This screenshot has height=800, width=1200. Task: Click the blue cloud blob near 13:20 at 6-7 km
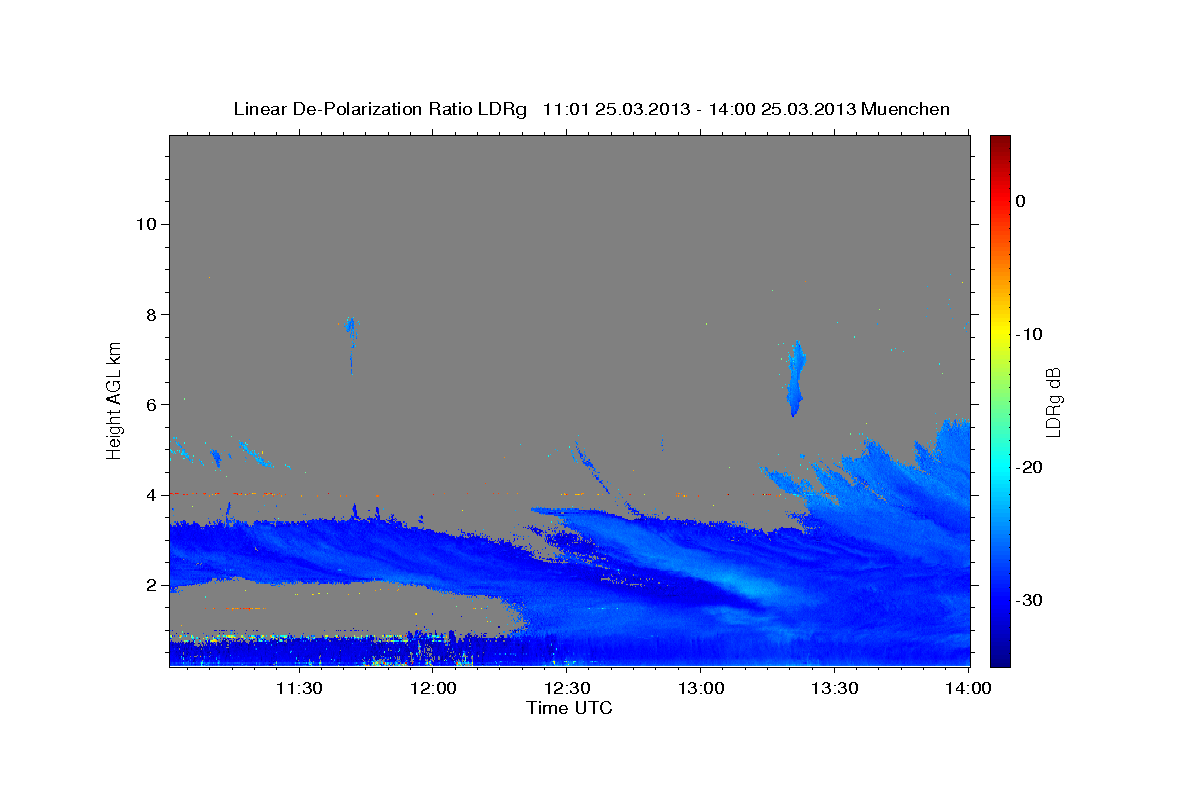[x=796, y=380]
